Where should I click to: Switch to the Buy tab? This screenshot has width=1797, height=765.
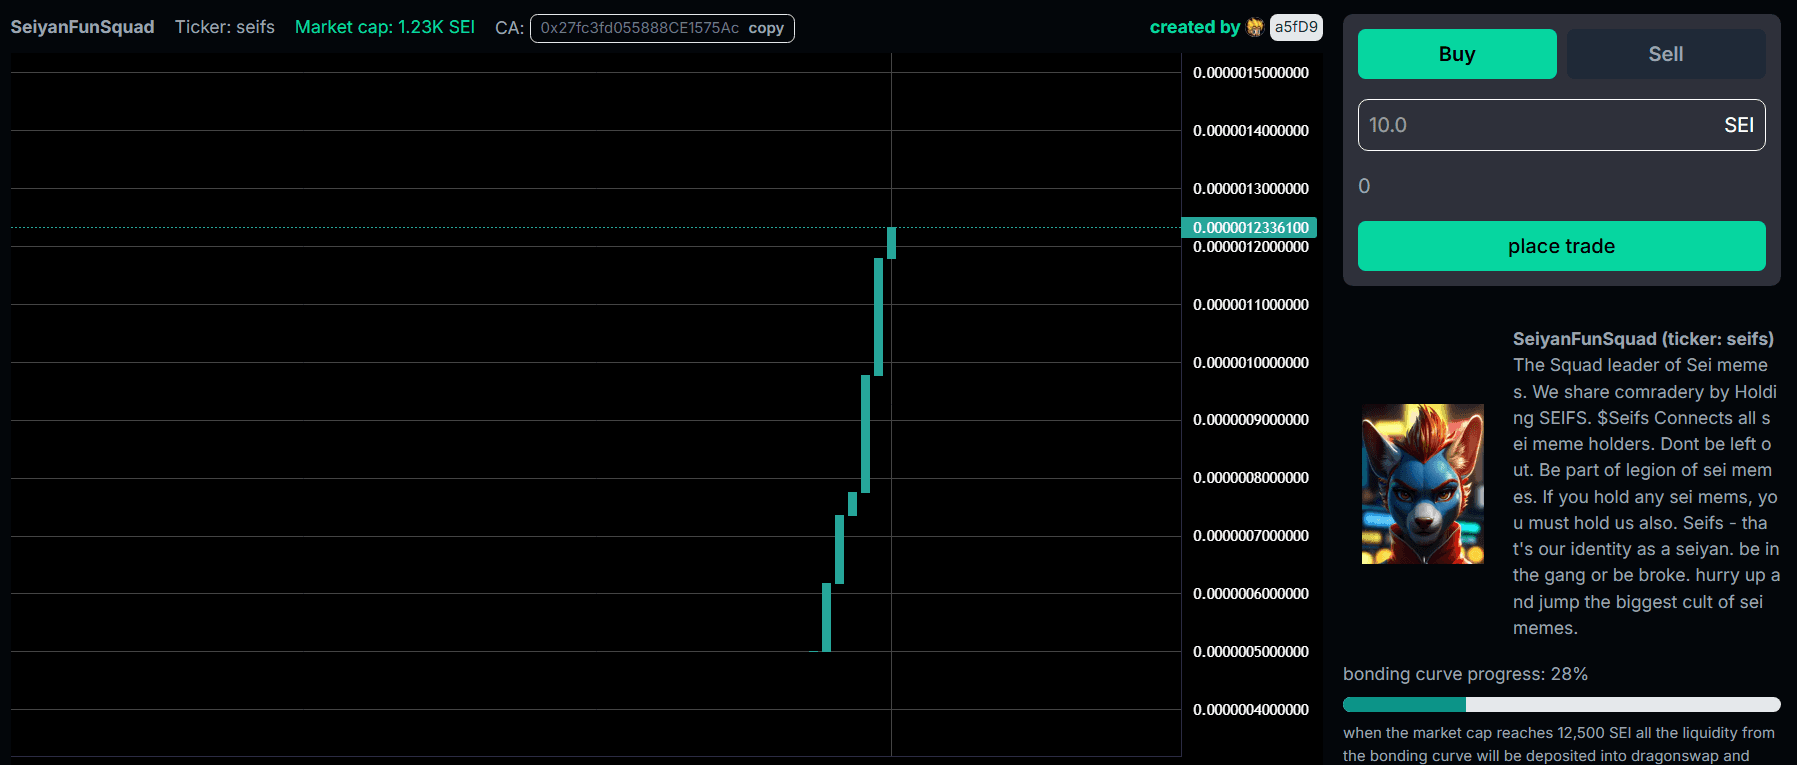tap(1457, 54)
